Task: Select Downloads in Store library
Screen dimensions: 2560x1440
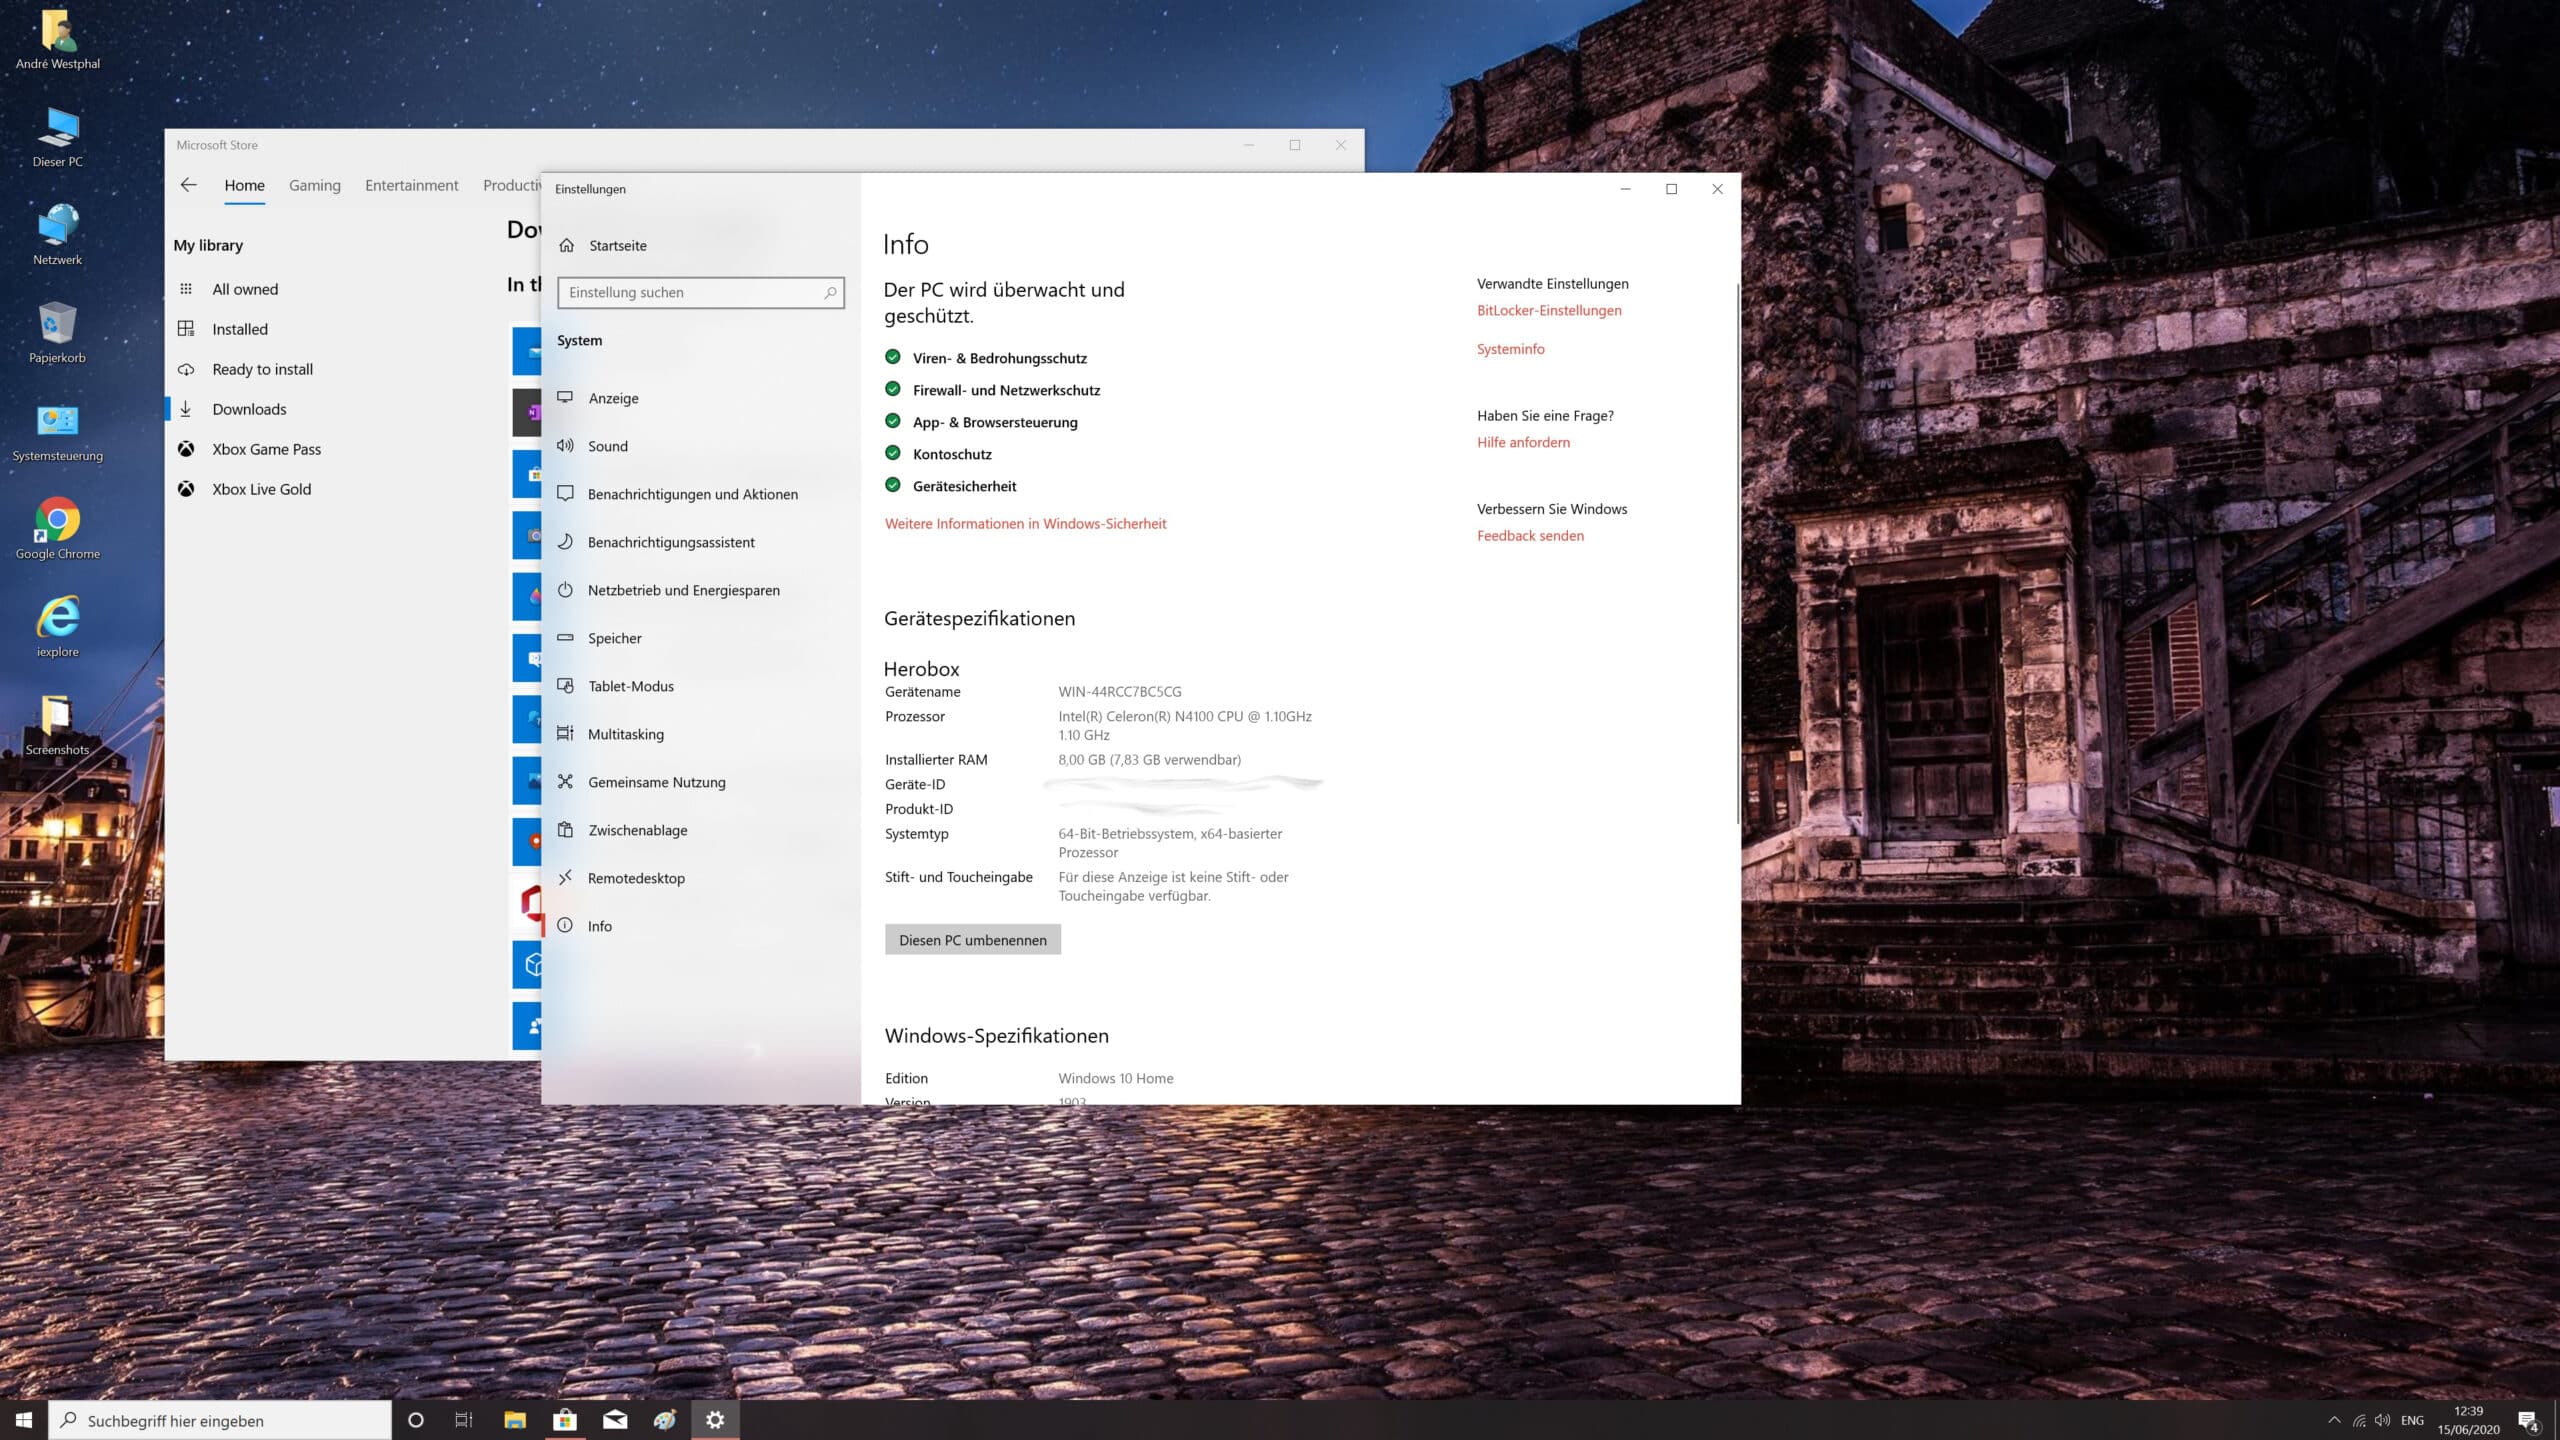Action: [x=335, y=409]
